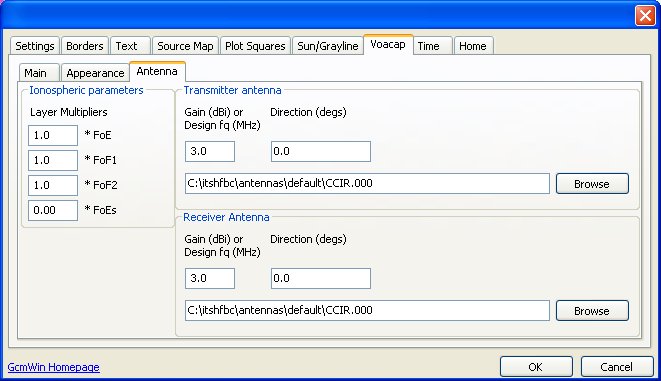The height and width of the screenshot is (381, 661).
Task: Cancel the dialog
Action: (617, 367)
